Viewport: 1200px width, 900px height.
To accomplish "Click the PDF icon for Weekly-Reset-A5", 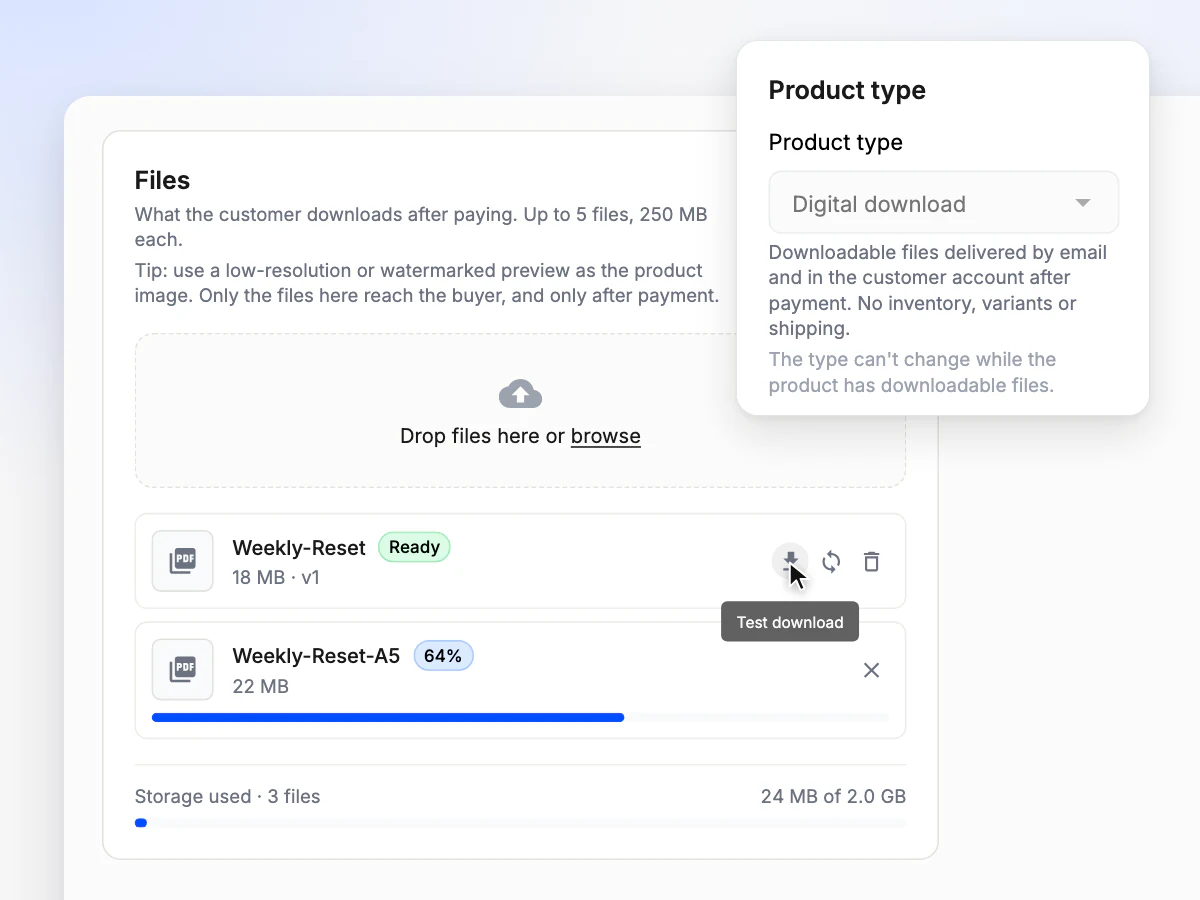I will click(x=182, y=669).
